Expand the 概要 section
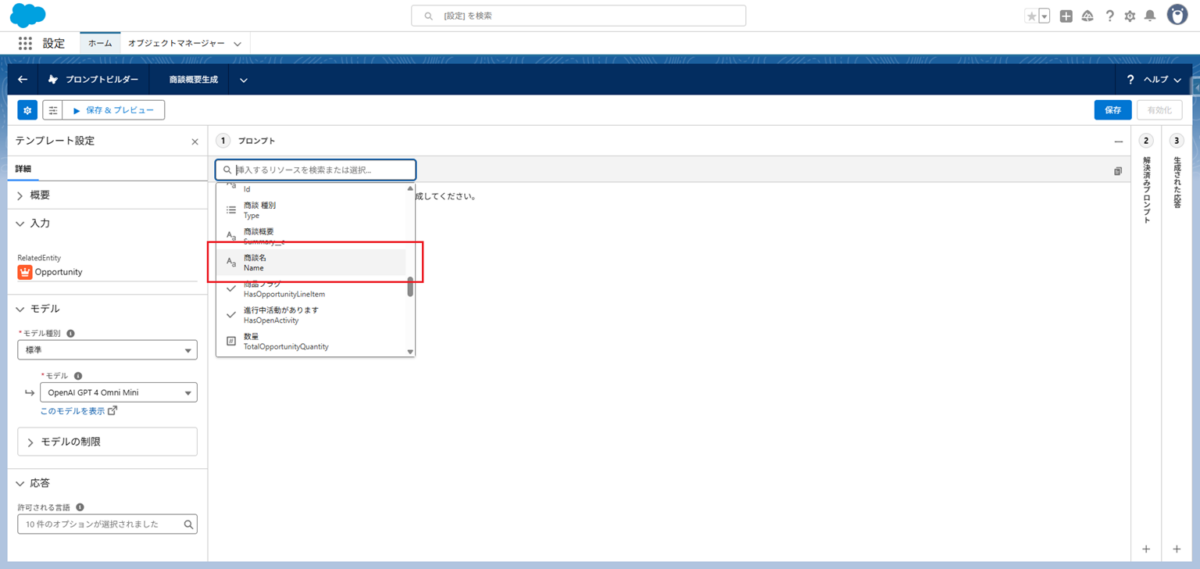1200x569 pixels. pos(40,195)
